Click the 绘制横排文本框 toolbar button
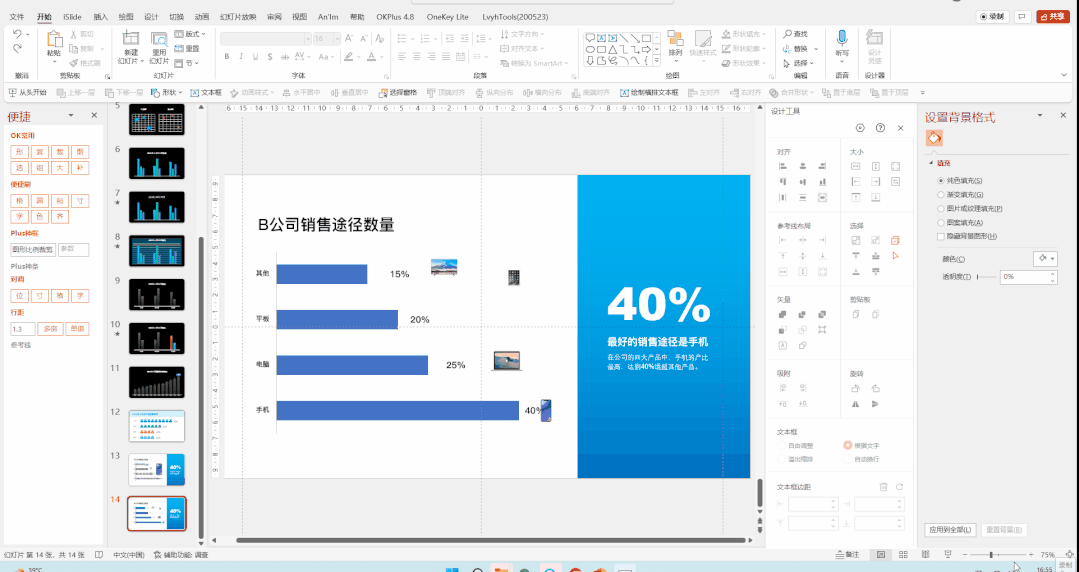1079x572 pixels. point(650,92)
